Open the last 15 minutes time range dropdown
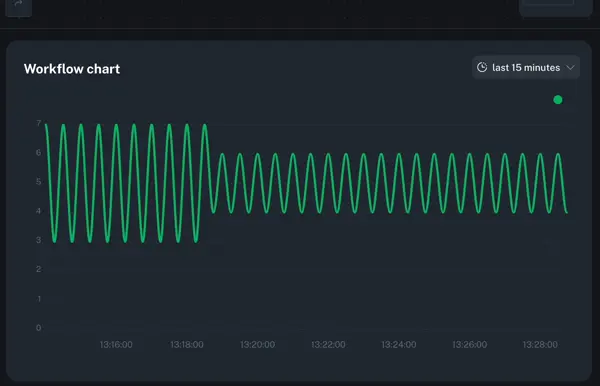Viewport: 600px width, 386px height. pyautogui.click(x=526, y=67)
